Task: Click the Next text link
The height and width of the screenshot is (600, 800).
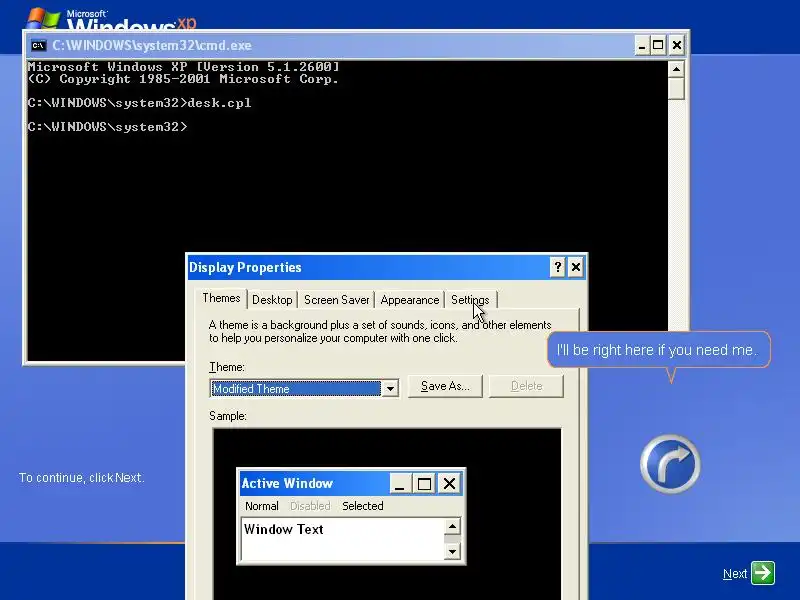Action: 735,574
